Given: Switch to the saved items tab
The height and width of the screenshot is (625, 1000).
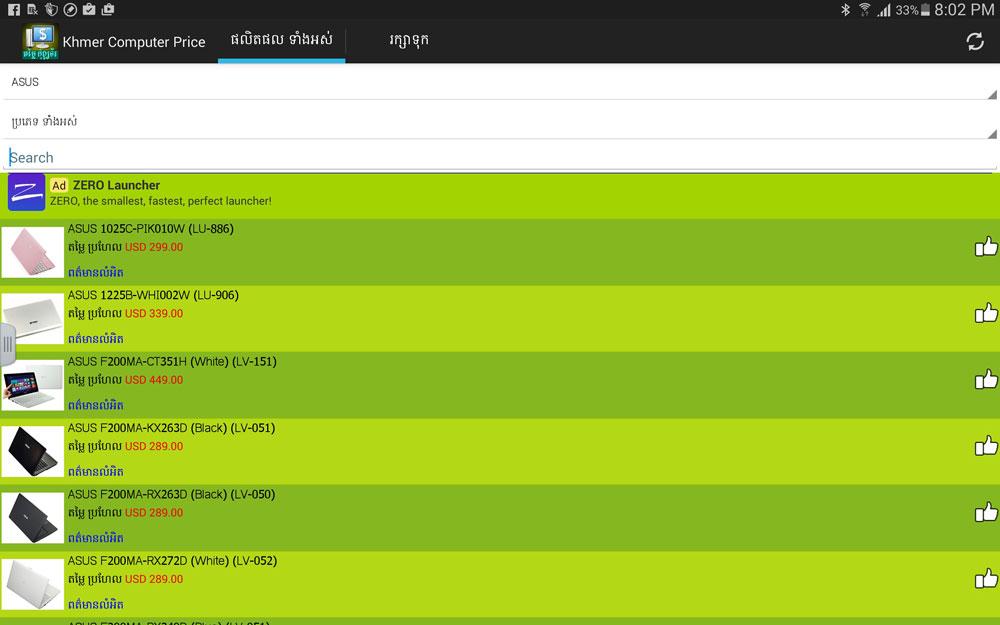Looking at the screenshot, I should (409, 40).
